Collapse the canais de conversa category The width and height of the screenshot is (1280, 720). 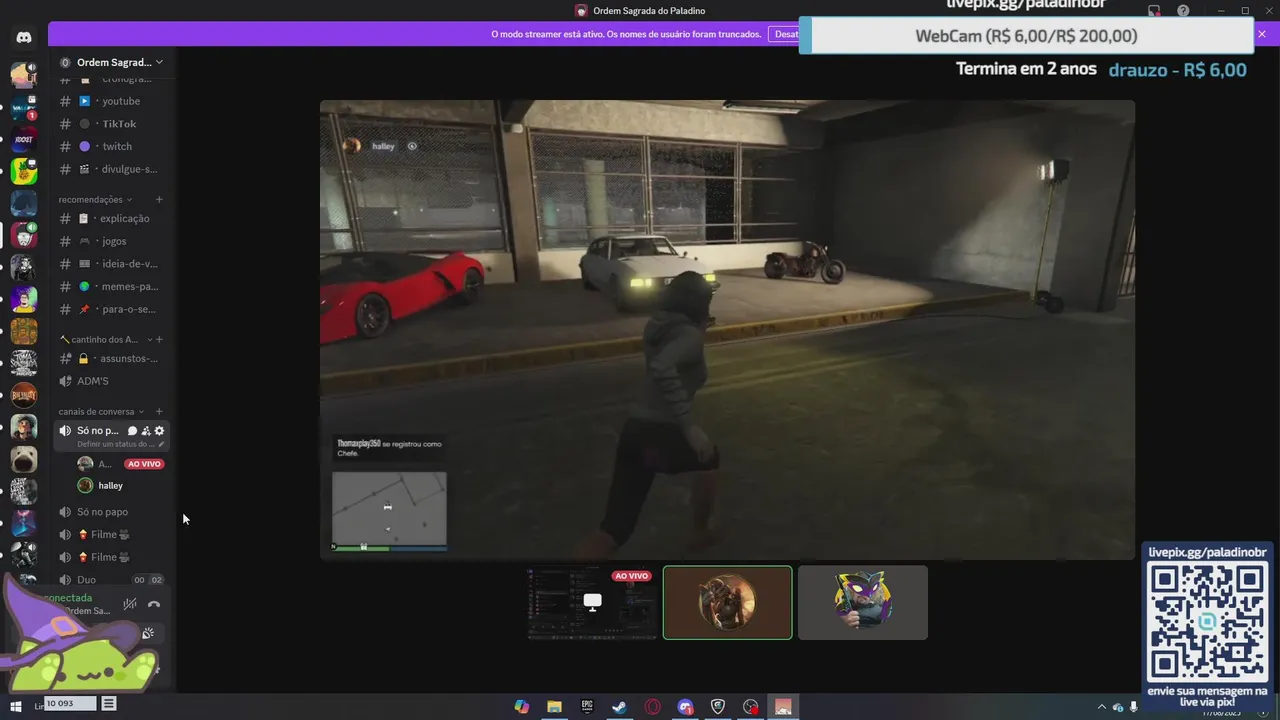102,411
